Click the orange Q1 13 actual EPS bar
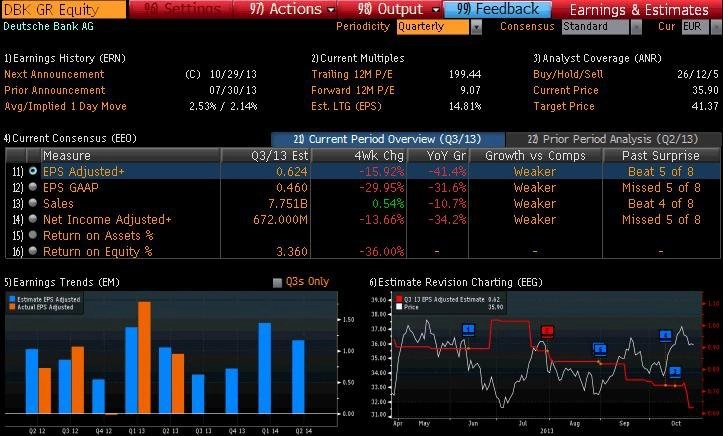Screen dimensions: 723x436 pyautogui.click(x=144, y=357)
